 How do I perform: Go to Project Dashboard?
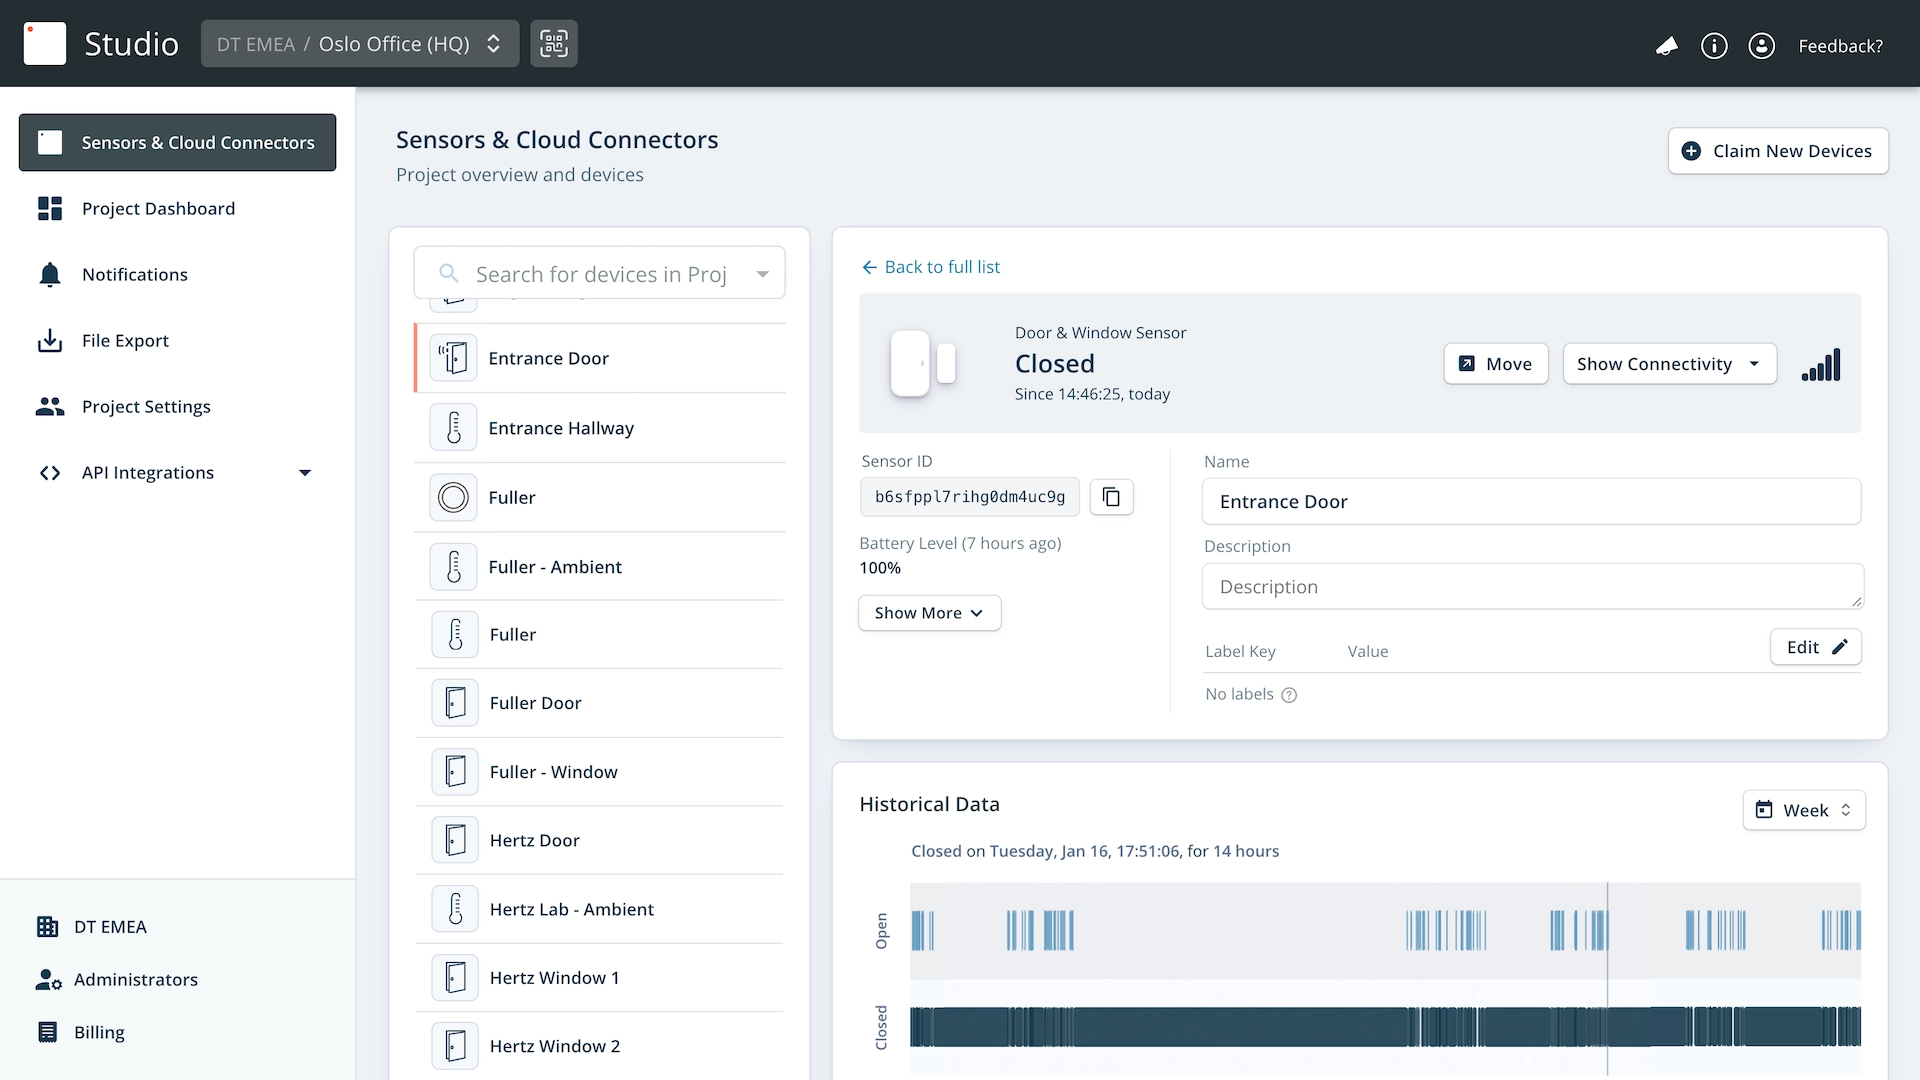(x=158, y=208)
